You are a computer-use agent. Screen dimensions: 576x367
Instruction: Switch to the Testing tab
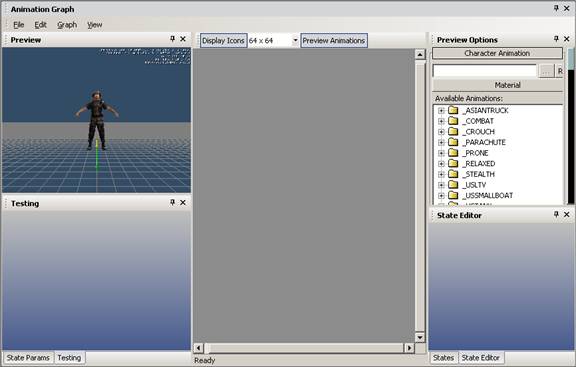click(x=69, y=357)
